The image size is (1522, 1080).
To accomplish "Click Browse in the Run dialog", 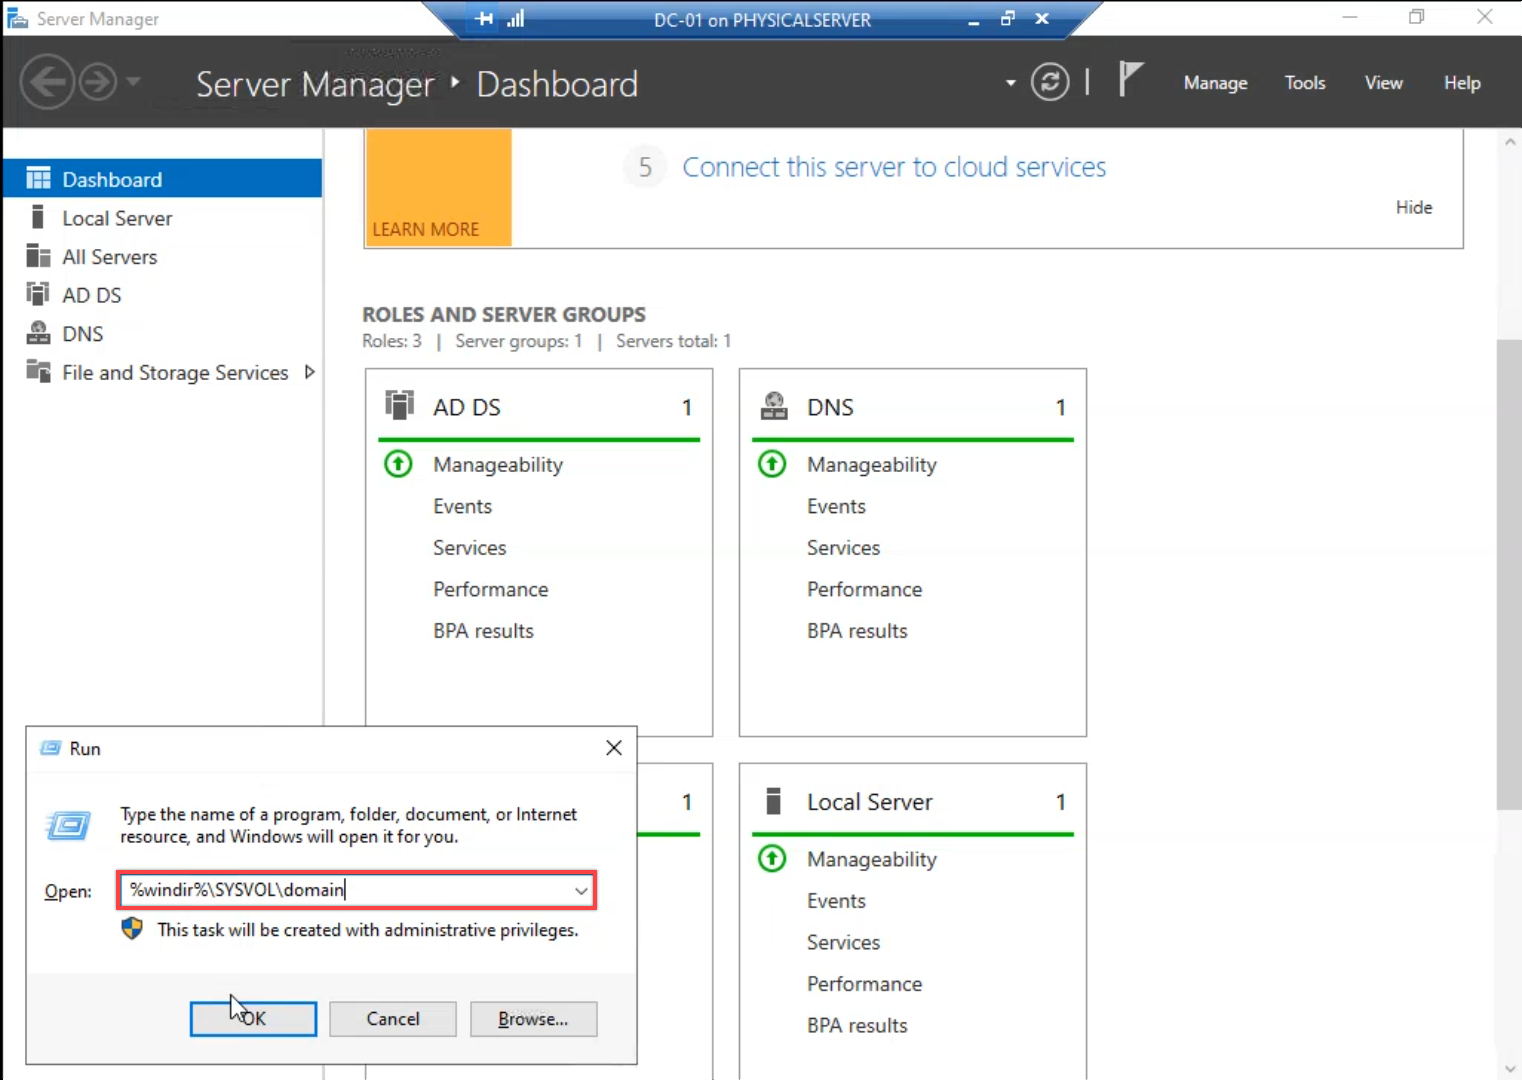I will [x=533, y=1019].
